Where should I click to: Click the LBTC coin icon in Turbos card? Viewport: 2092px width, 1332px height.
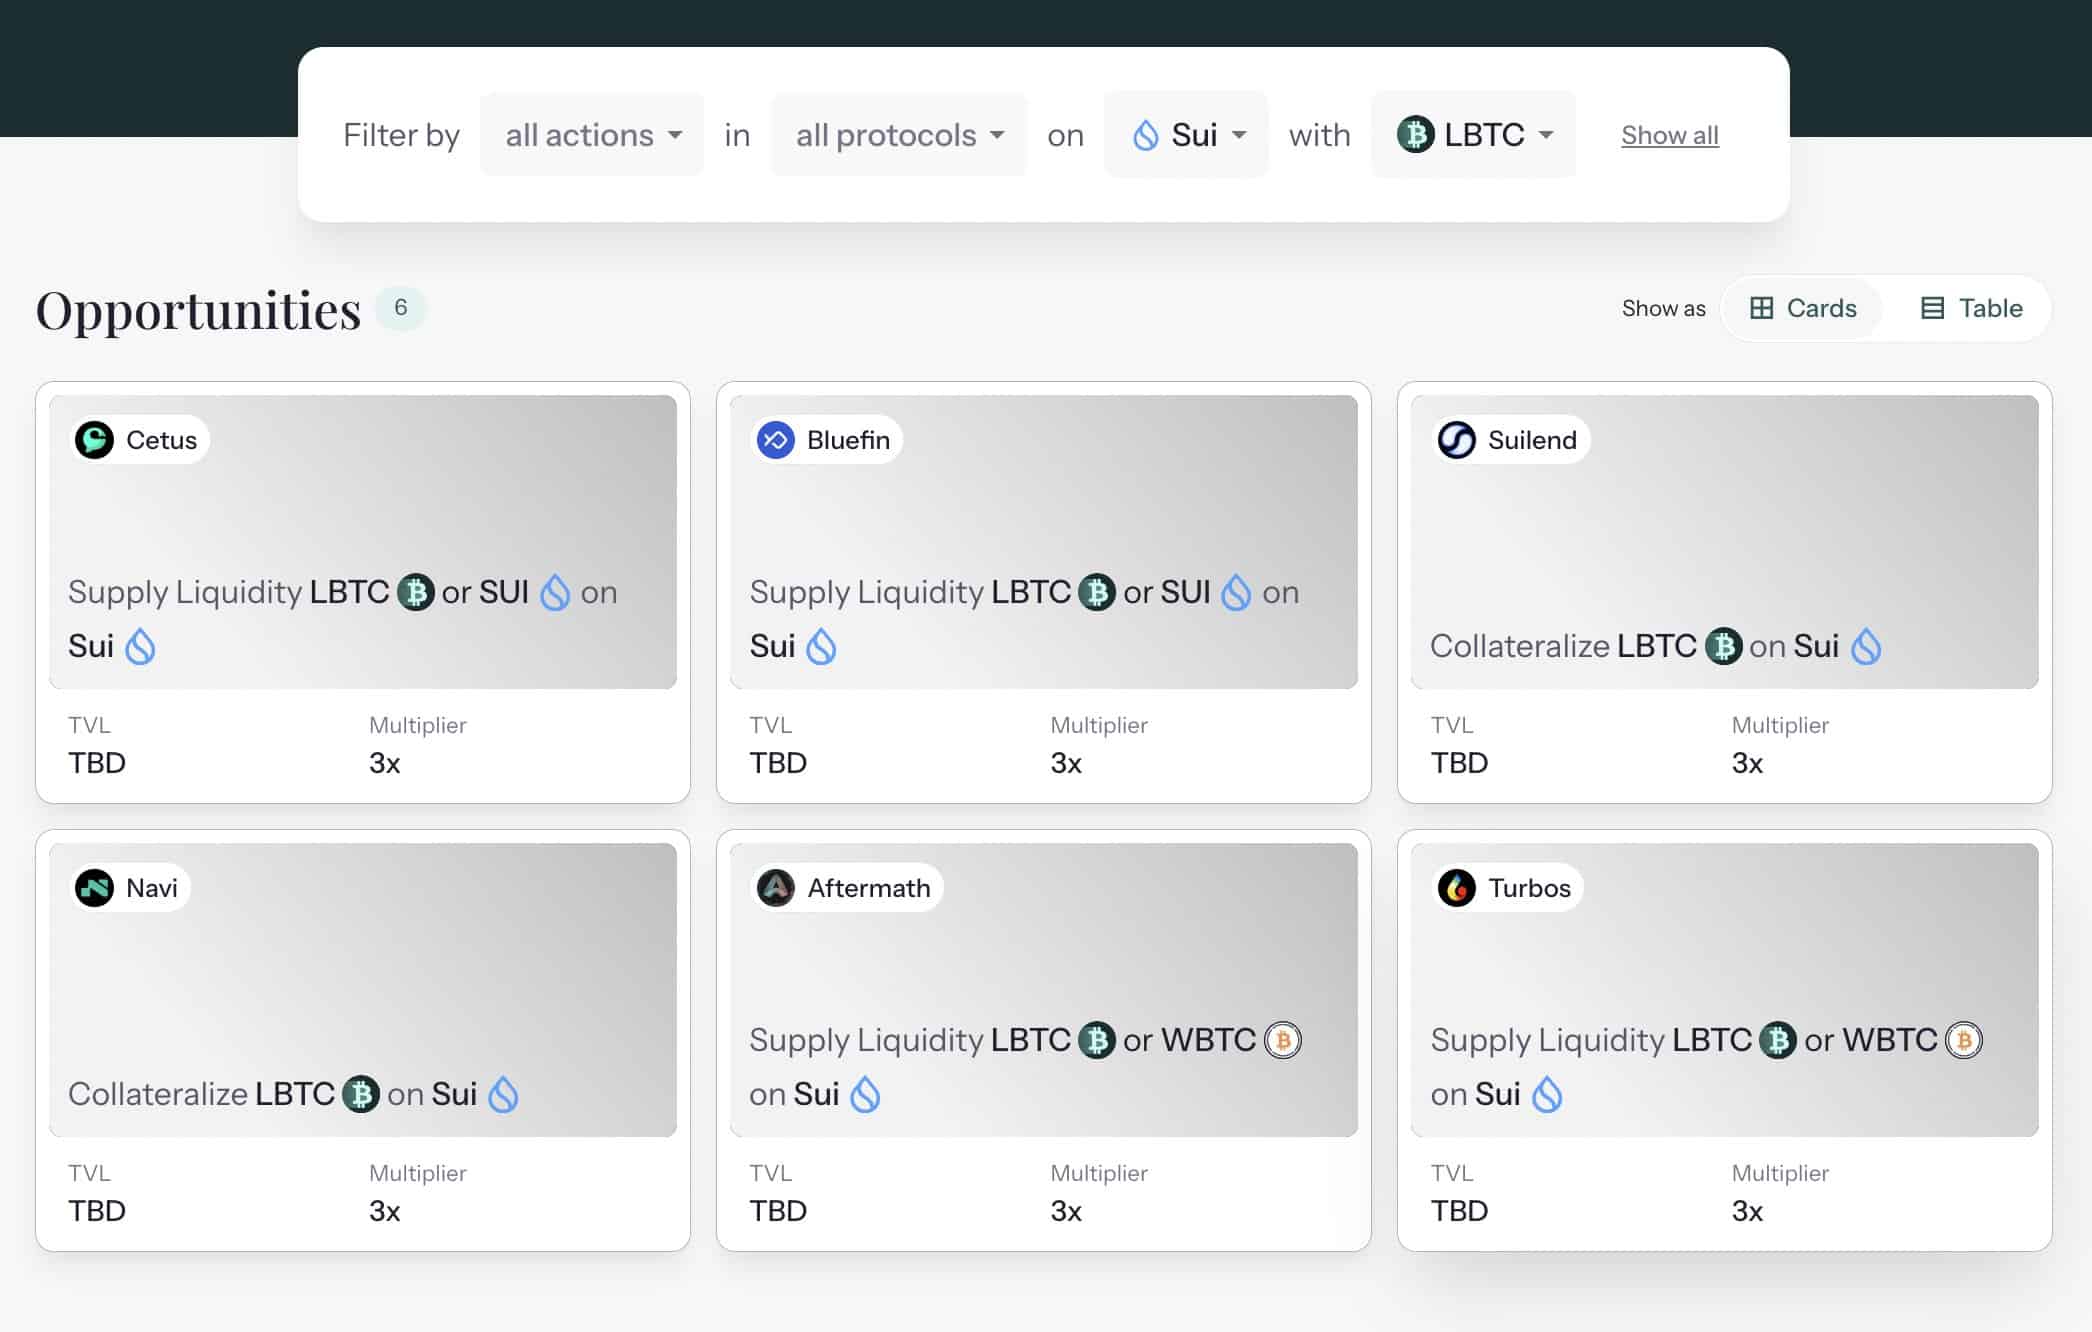1778,1040
